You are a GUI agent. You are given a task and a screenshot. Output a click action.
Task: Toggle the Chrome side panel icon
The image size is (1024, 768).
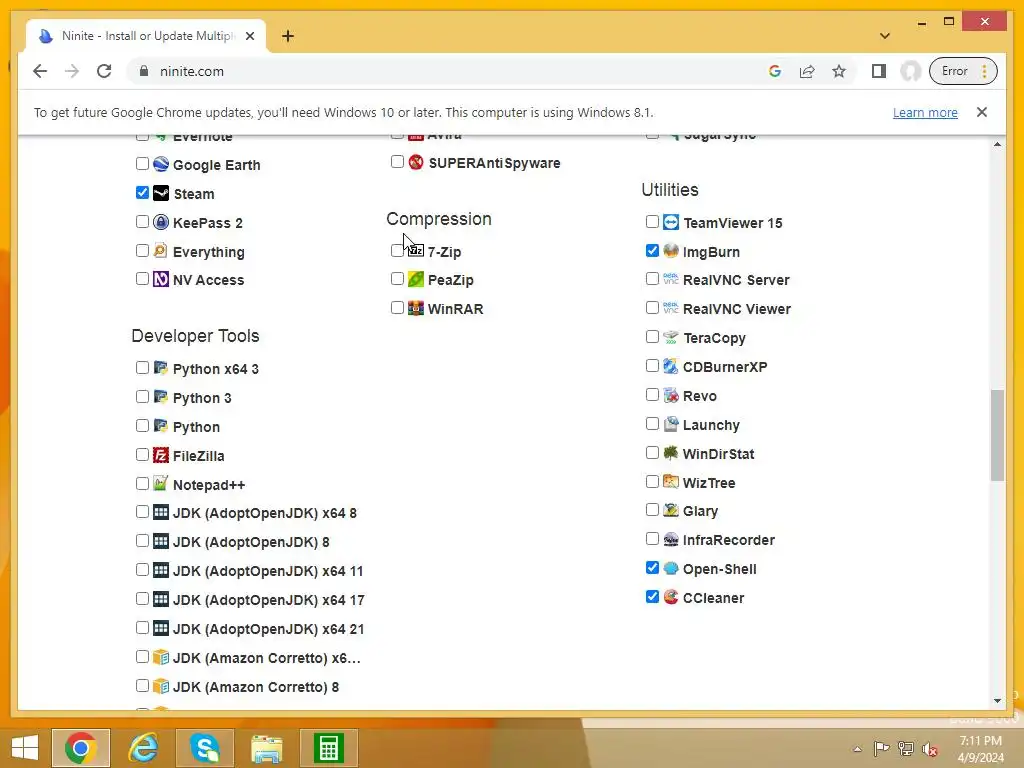(x=878, y=71)
